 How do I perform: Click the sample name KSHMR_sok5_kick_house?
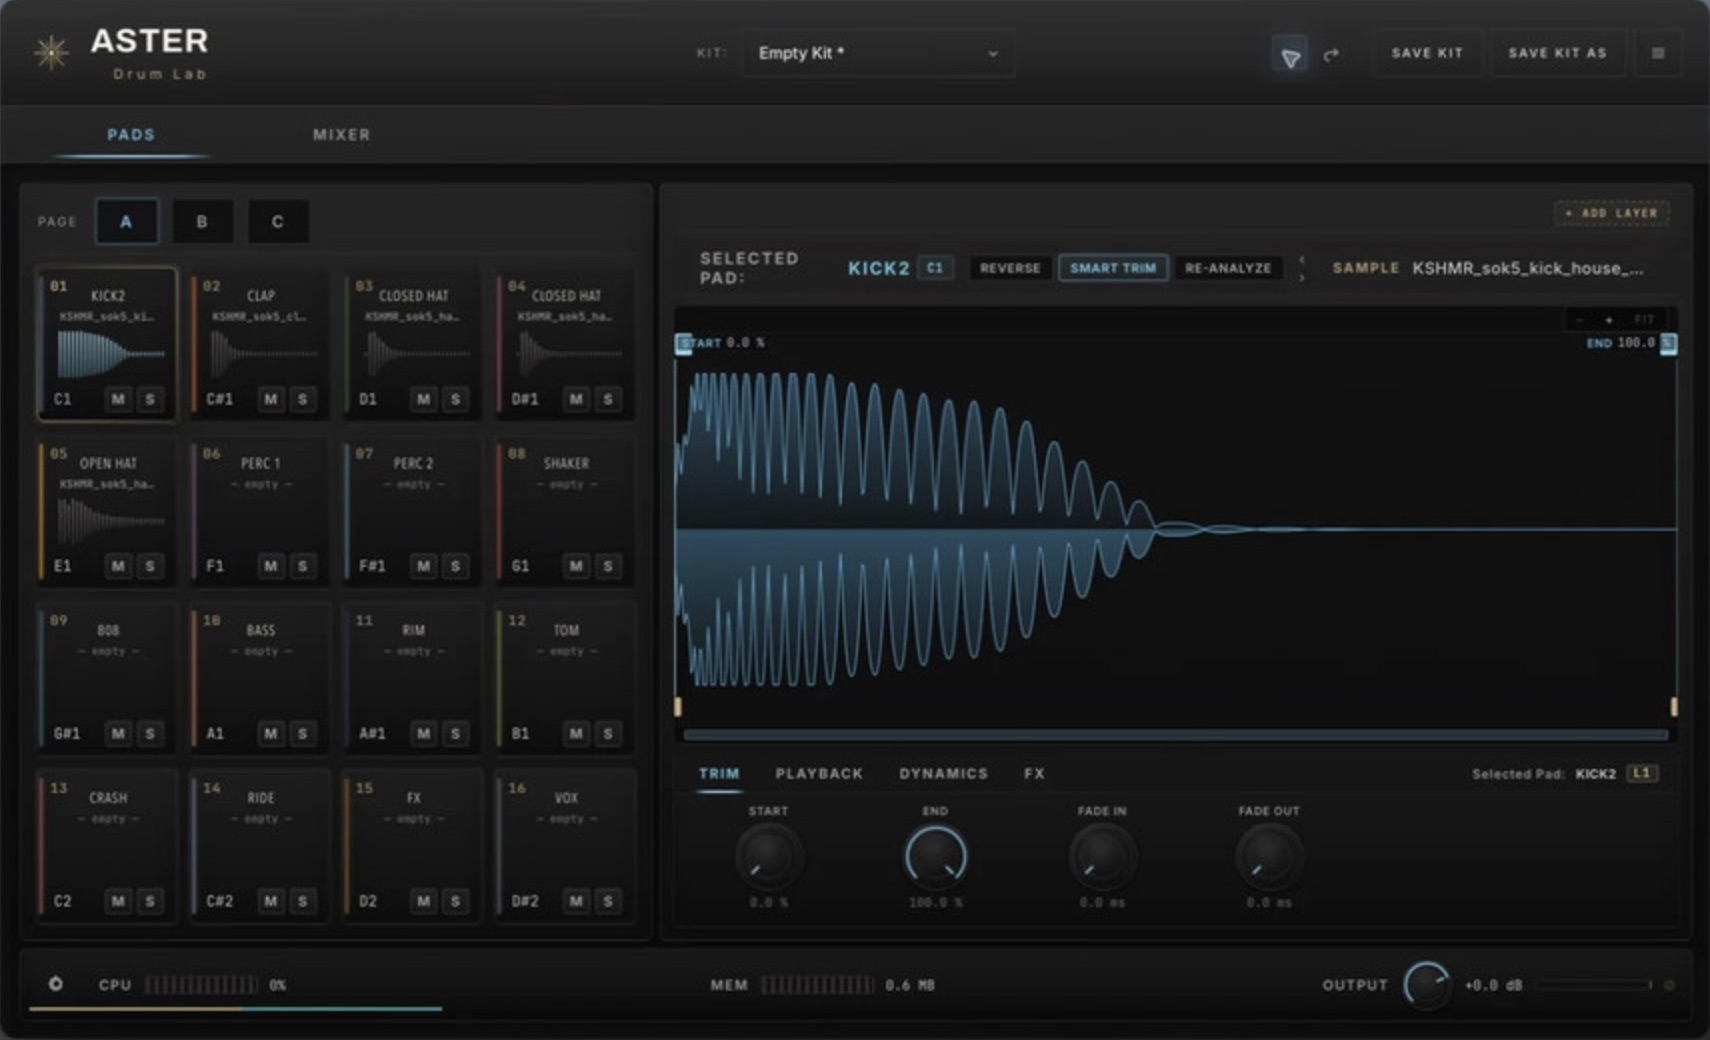(1527, 268)
